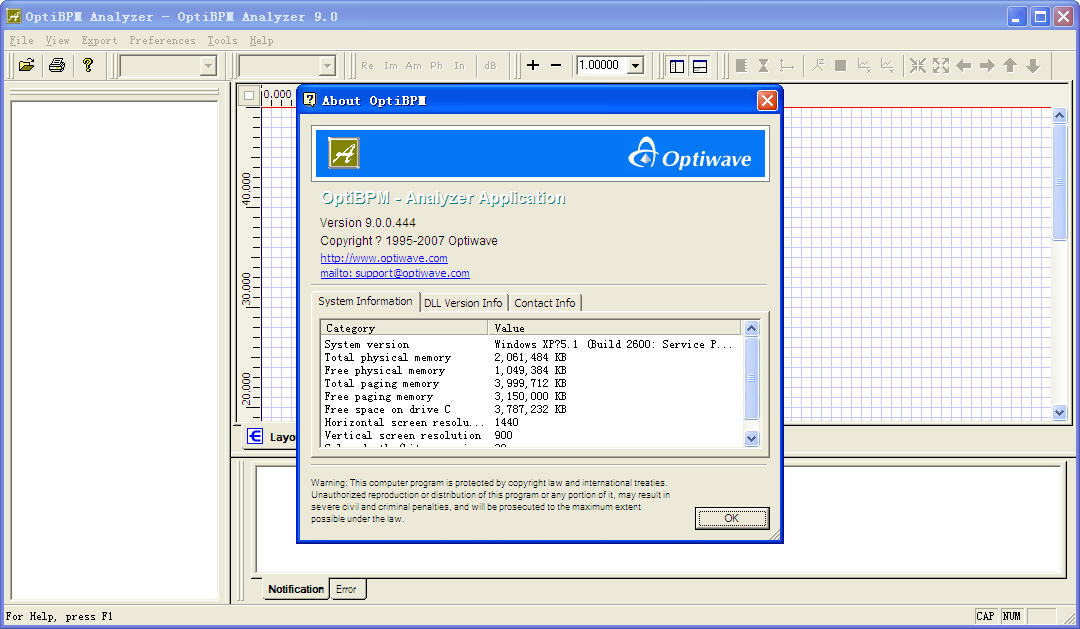Open the Help menu
This screenshot has height=629, width=1080.
coord(261,41)
